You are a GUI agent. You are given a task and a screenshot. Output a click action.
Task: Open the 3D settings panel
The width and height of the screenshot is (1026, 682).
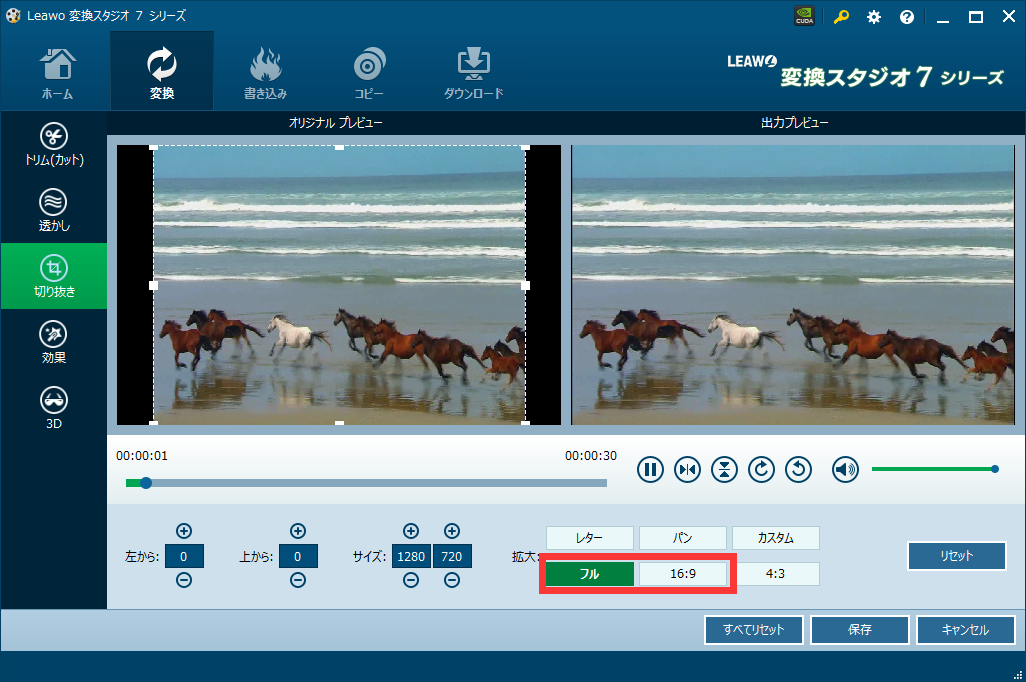(53, 409)
